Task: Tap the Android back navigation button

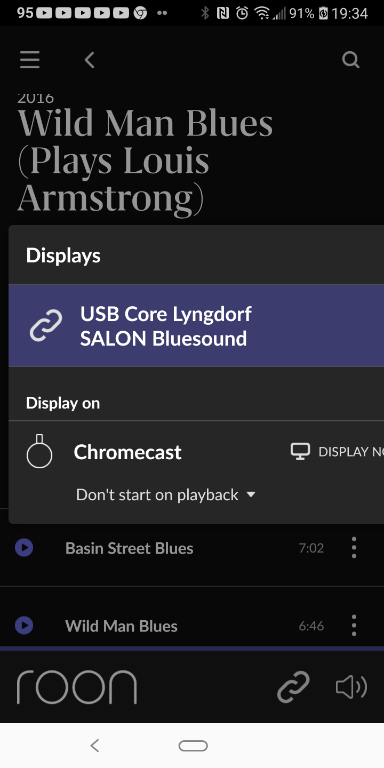Action: [x=95, y=745]
